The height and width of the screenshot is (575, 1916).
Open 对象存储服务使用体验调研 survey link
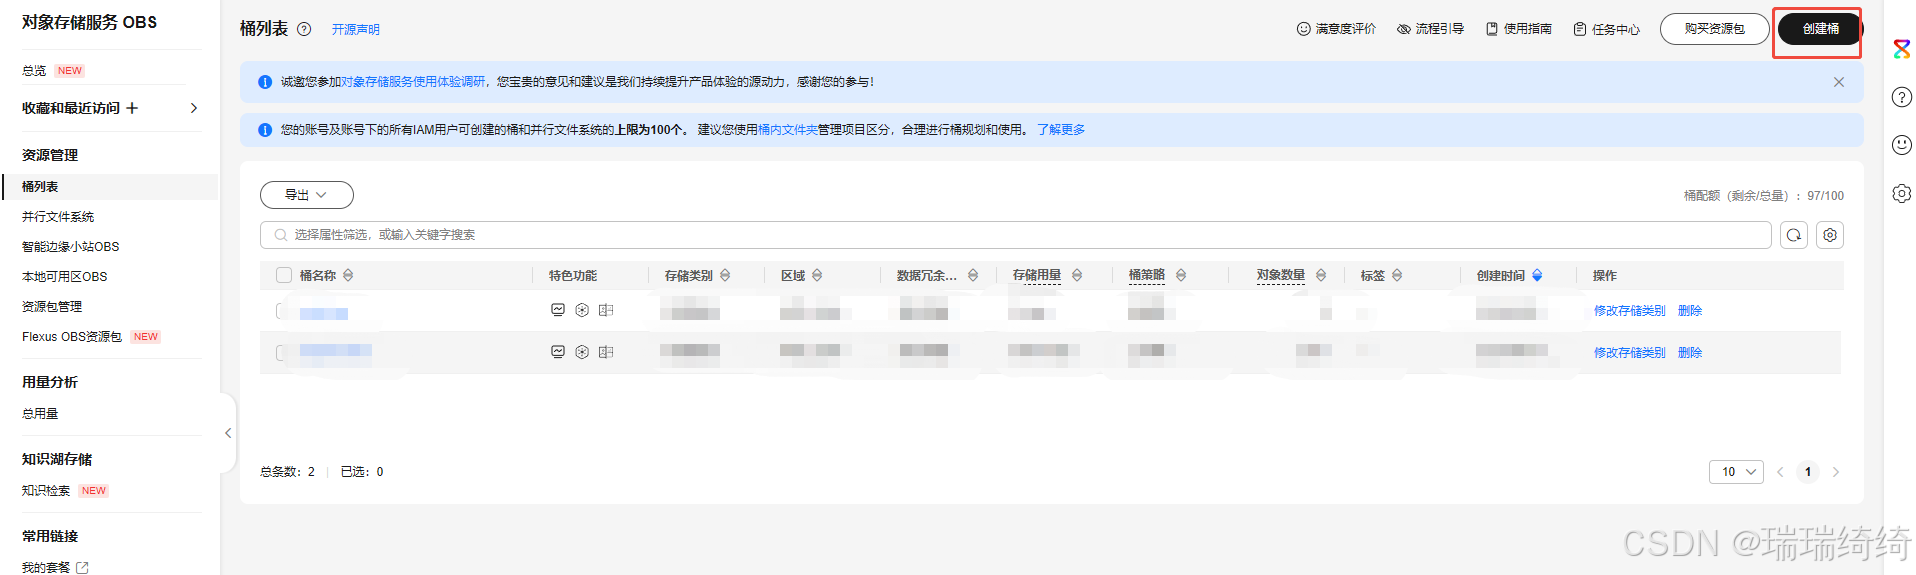(413, 82)
